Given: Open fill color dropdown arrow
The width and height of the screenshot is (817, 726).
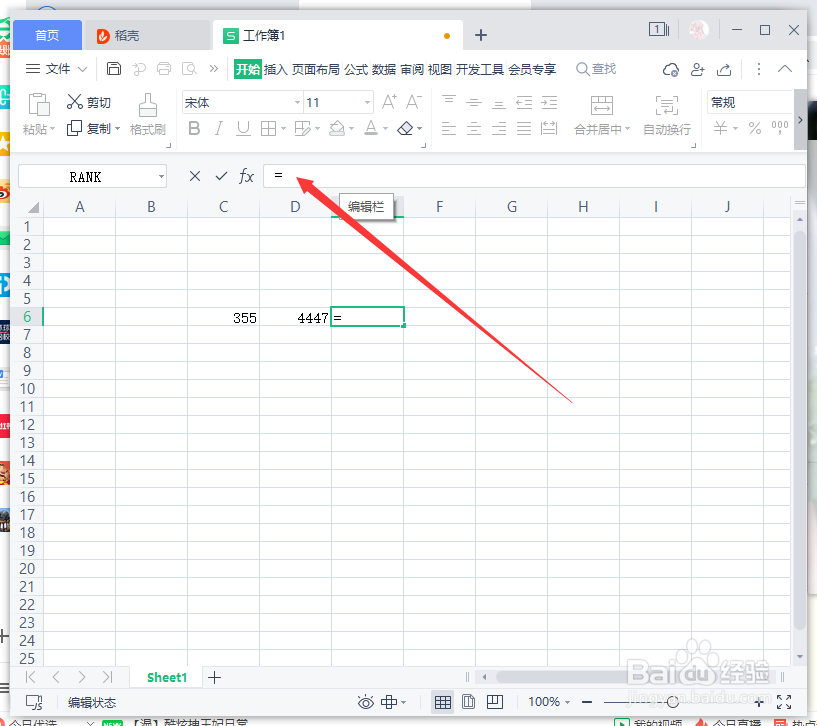Looking at the screenshot, I should coord(352,129).
